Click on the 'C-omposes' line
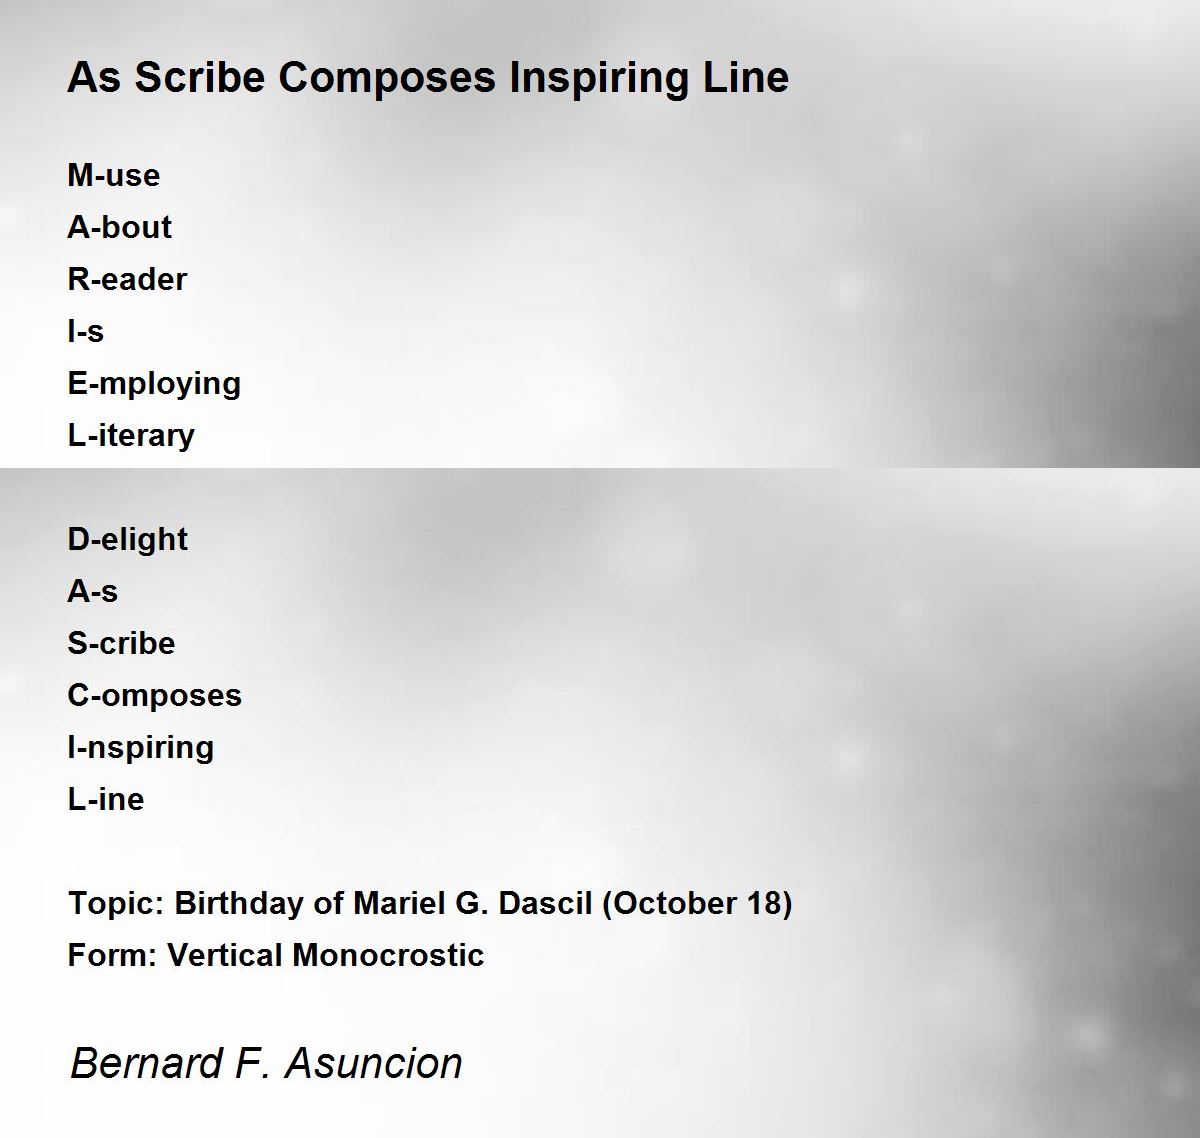This screenshot has height=1138, width=1200. [155, 696]
